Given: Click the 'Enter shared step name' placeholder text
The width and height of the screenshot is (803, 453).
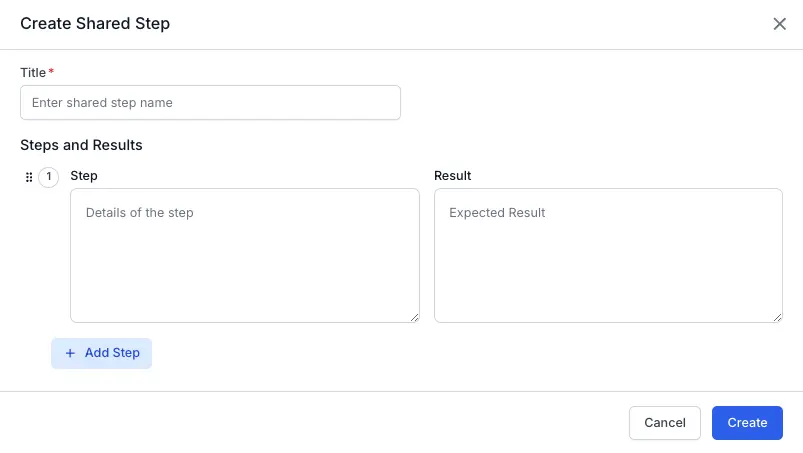Looking at the screenshot, I should [x=102, y=102].
